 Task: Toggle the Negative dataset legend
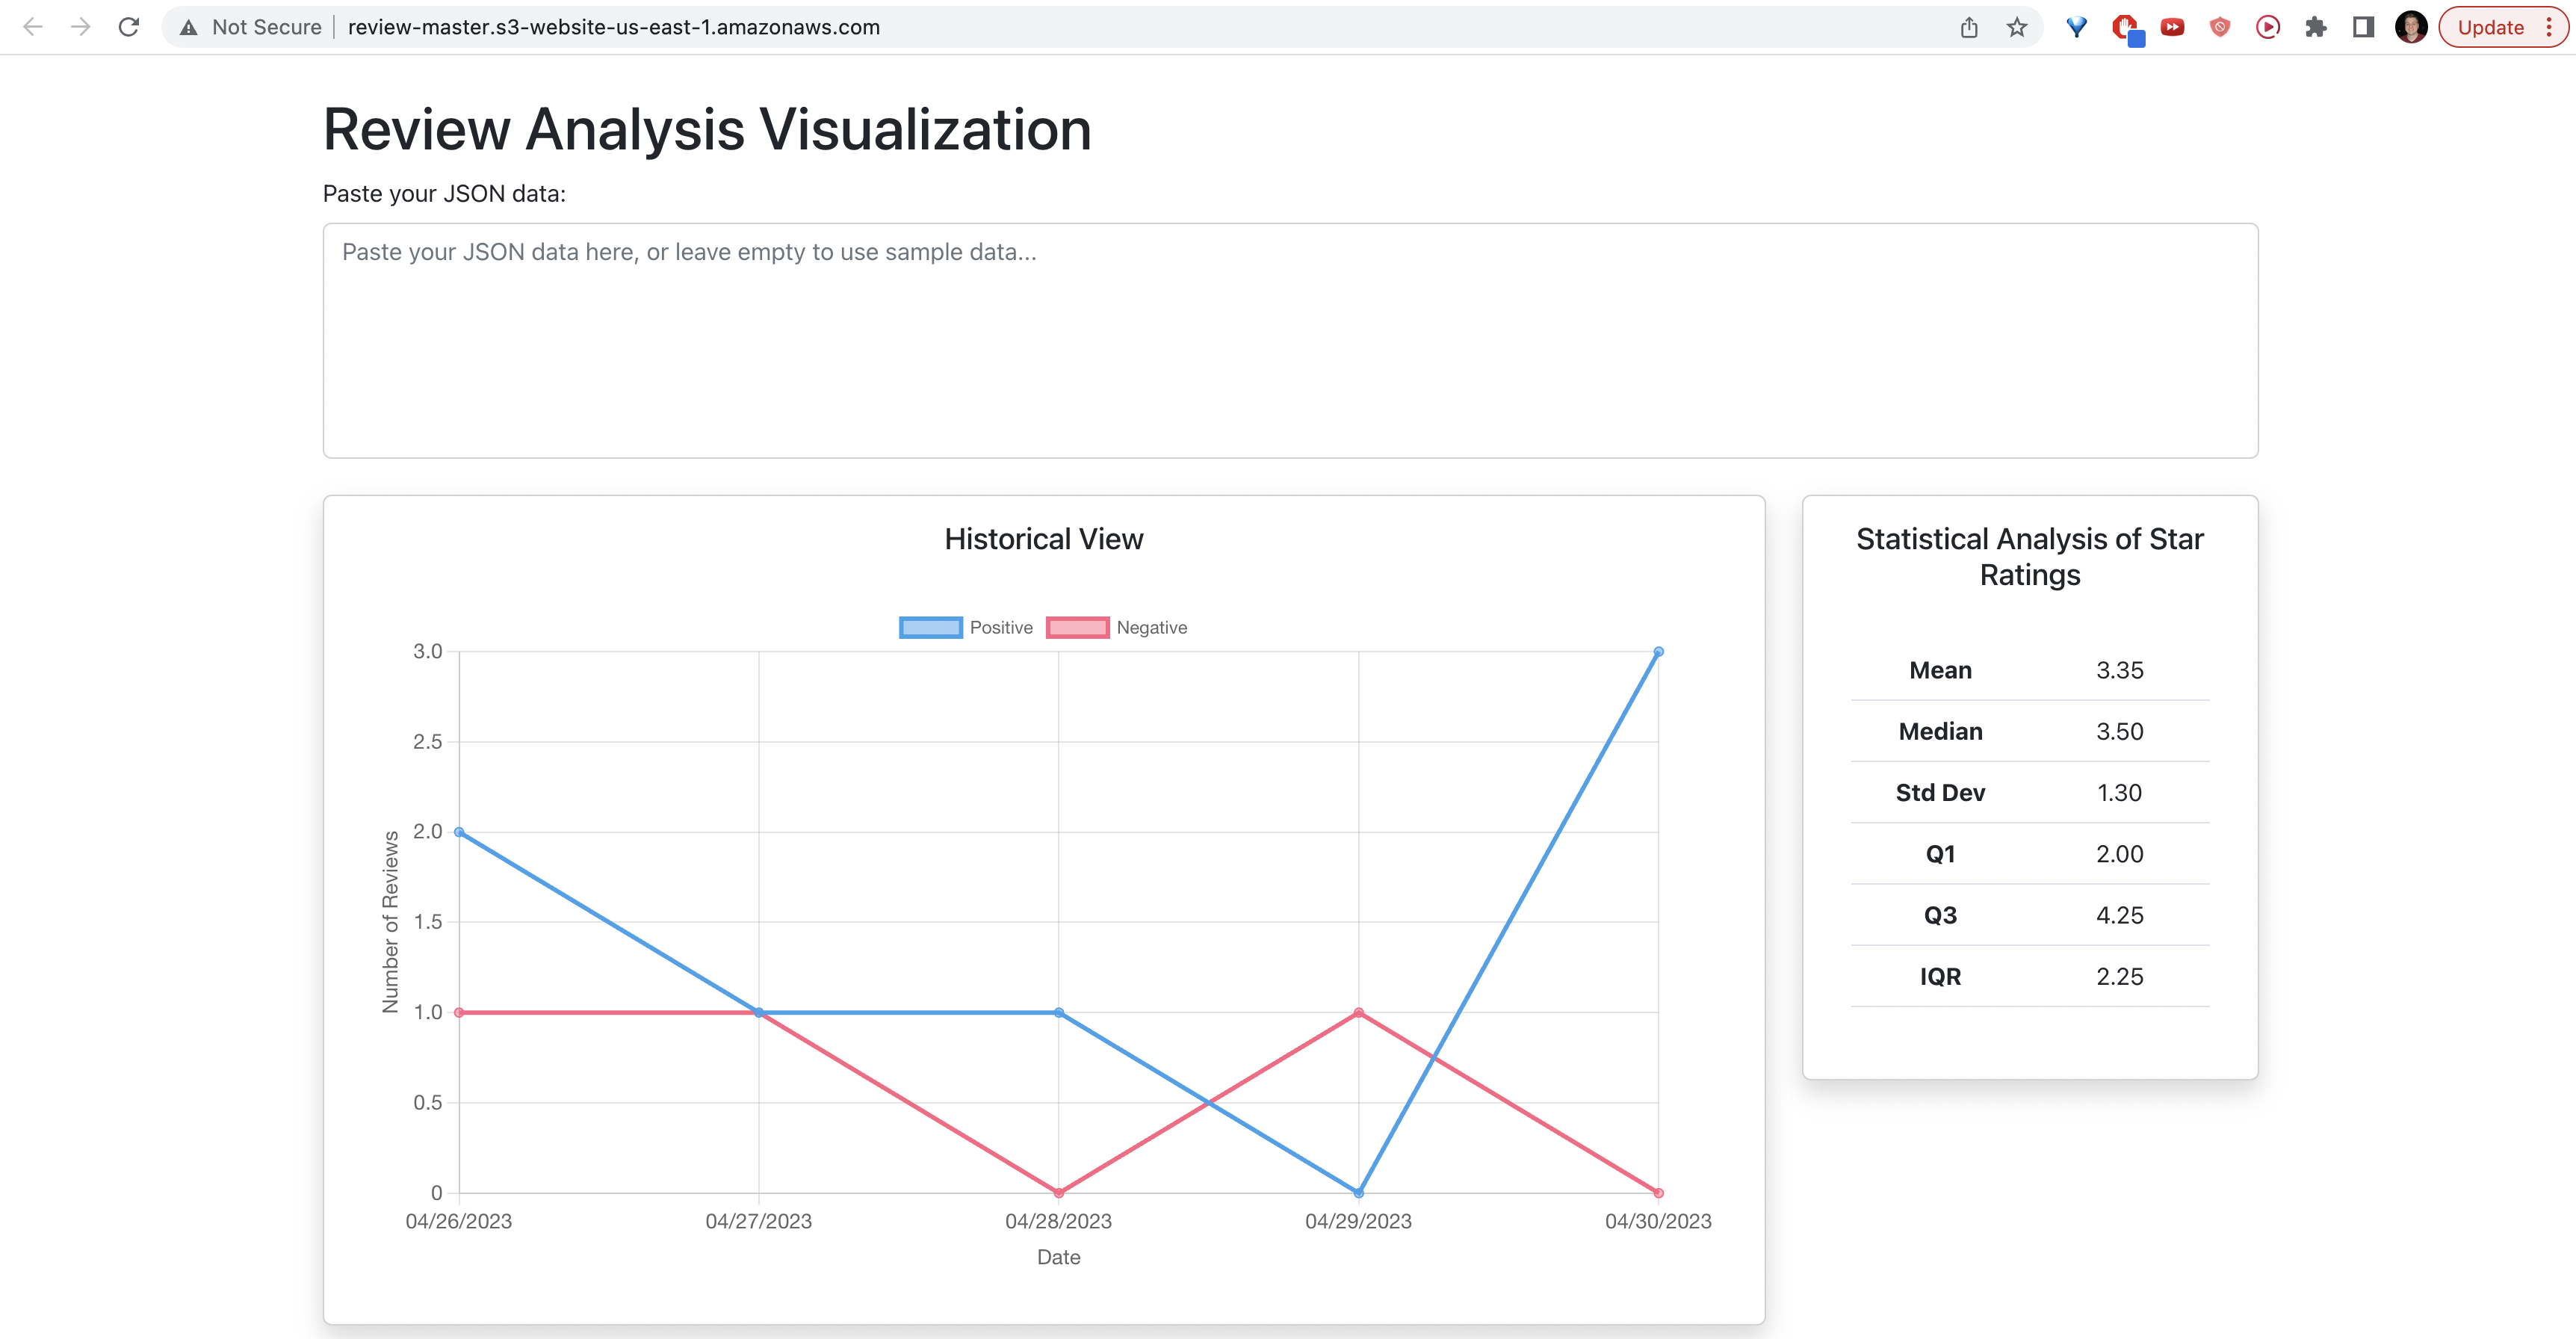[1117, 627]
